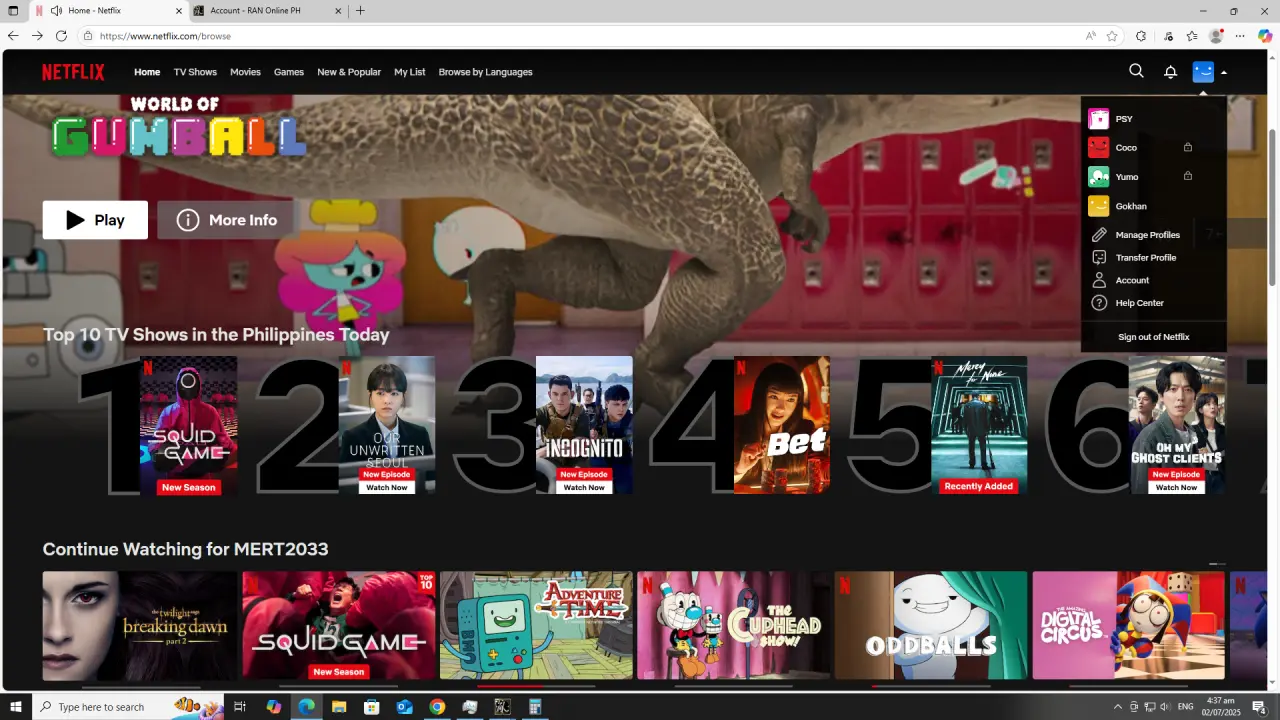Screen dimensions: 1280x720
Task: Click the browser Forward arrow
Action: (37, 36)
